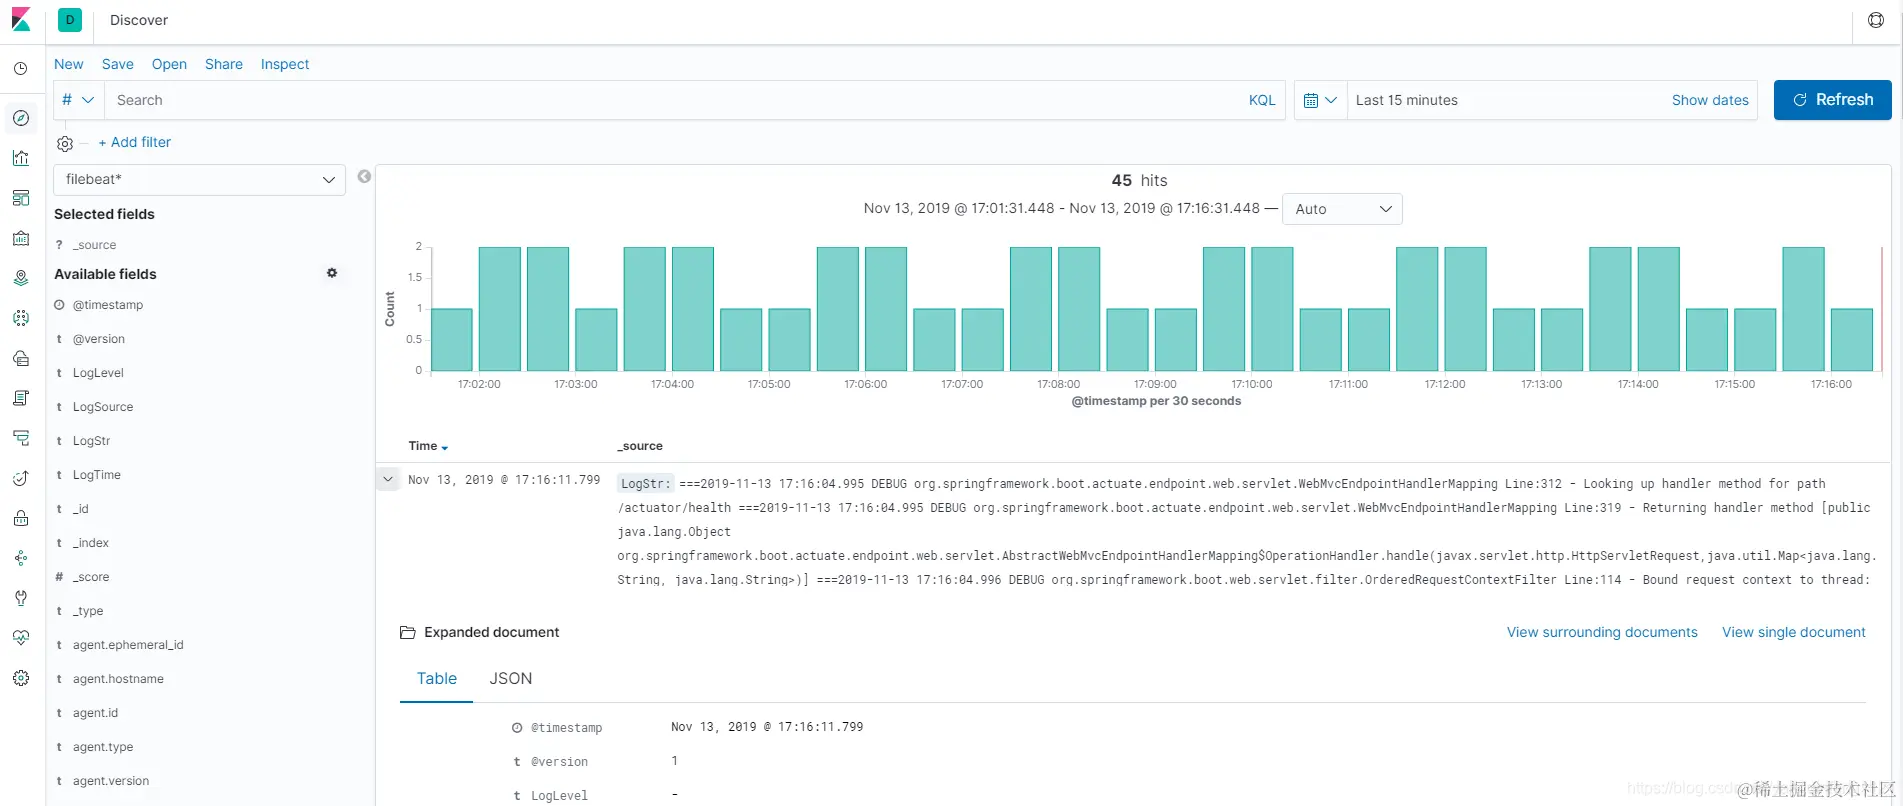Select _type field in sidebar
The width and height of the screenshot is (1903, 806).
87,611
